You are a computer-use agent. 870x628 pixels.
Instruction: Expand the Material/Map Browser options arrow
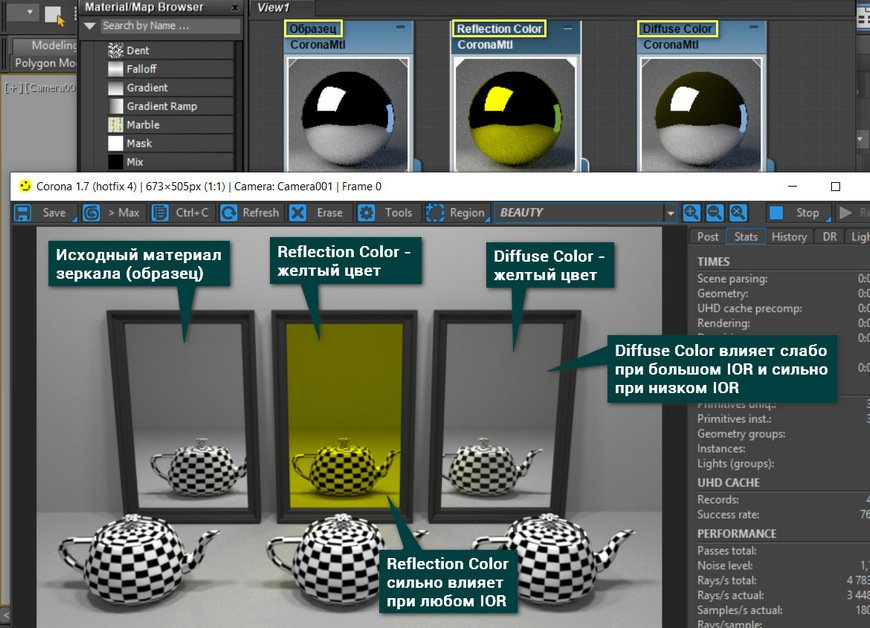click(90, 26)
